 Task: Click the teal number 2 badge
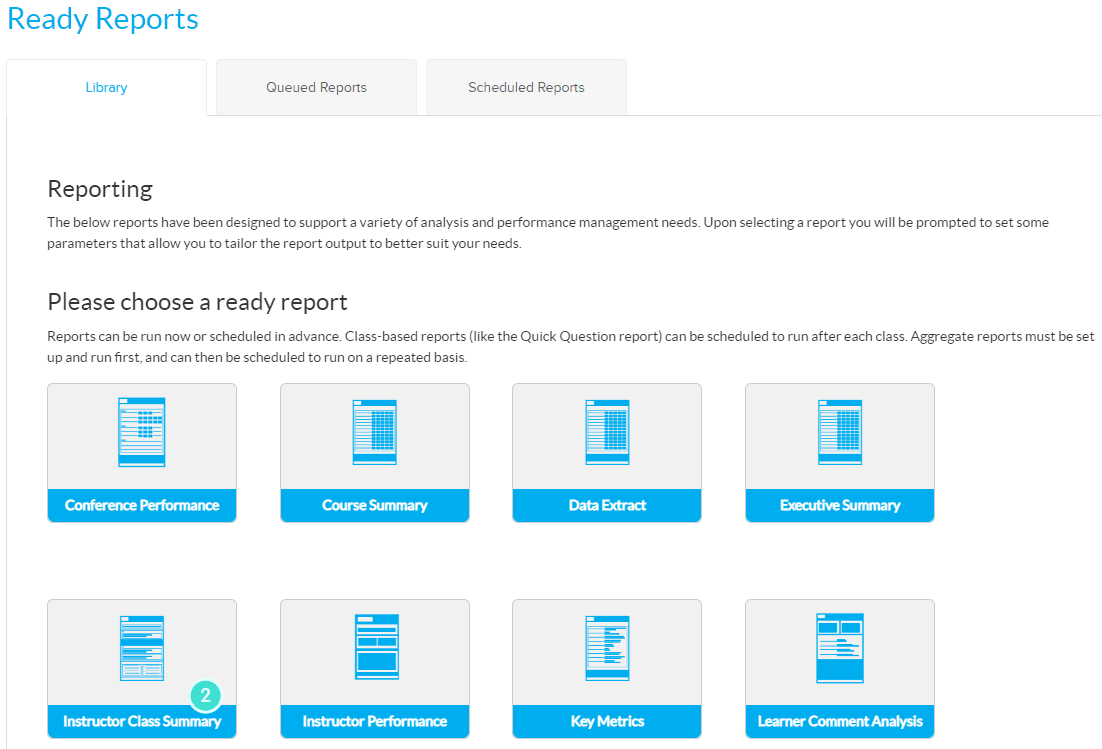tap(205, 696)
